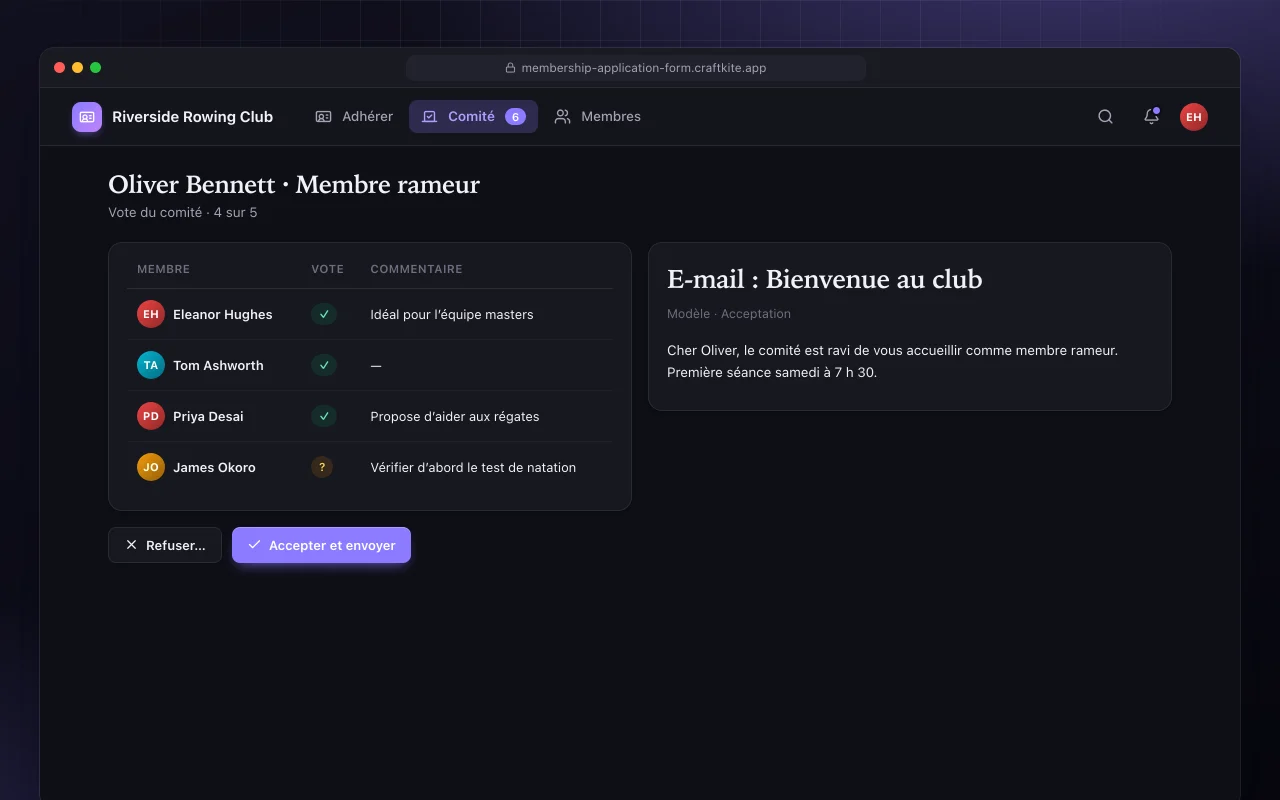Click comment "Idéal pour l'équipe masters"
The width and height of the screenshot is (1280, 800).
pos(452,314)
